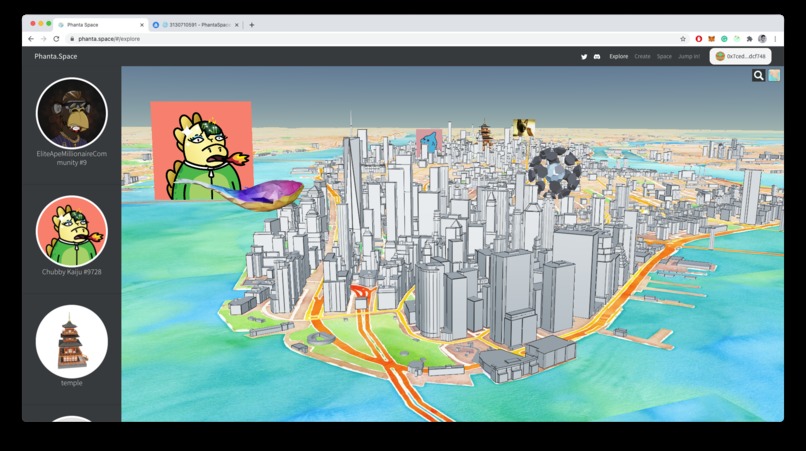Viewport: 806px width, 451px height.
Task: Open the Discord link in the header
Action: click(x=597, y=57)
